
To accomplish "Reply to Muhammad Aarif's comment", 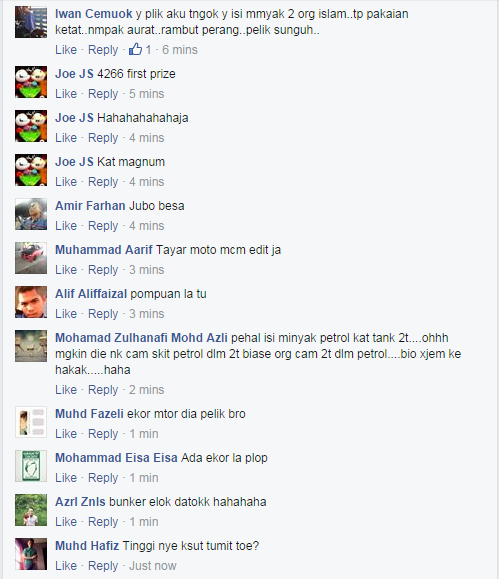I will pyautogui.click(x=103, y=270).
